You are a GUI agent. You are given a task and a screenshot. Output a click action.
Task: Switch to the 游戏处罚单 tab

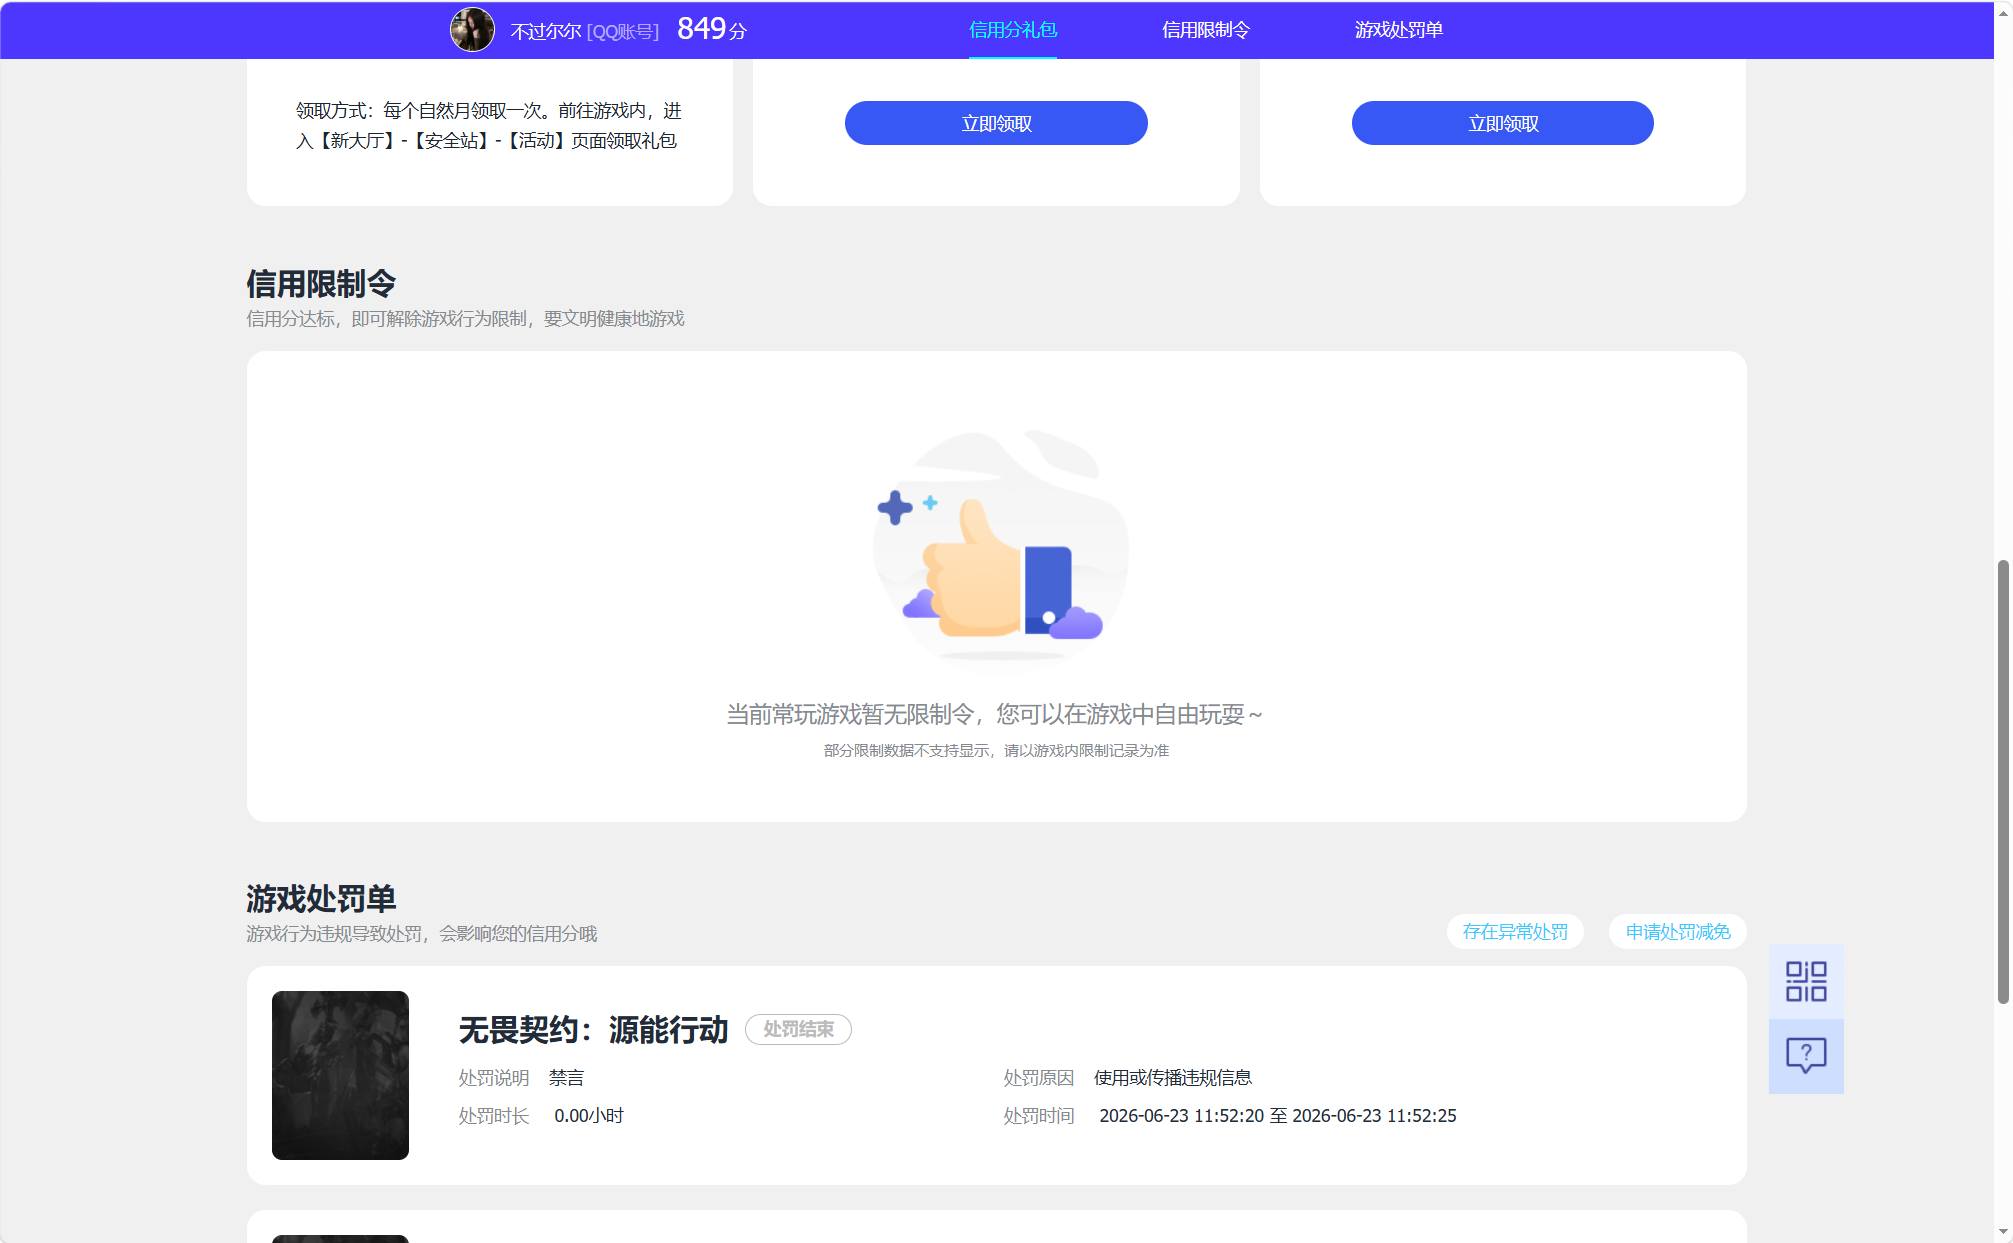click(1398, 30)
